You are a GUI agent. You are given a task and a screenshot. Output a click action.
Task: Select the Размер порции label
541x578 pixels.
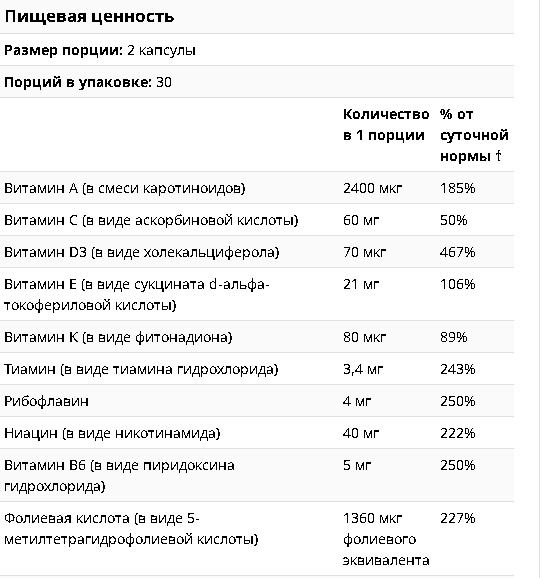(x=63, y=50)
